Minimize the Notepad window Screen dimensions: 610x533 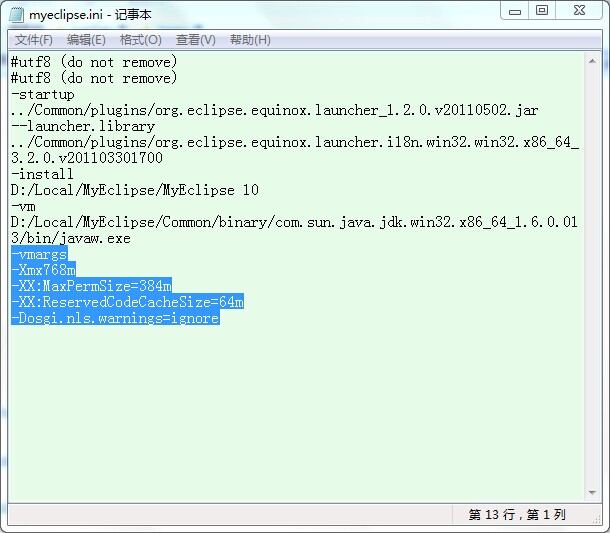pos(515,11)
